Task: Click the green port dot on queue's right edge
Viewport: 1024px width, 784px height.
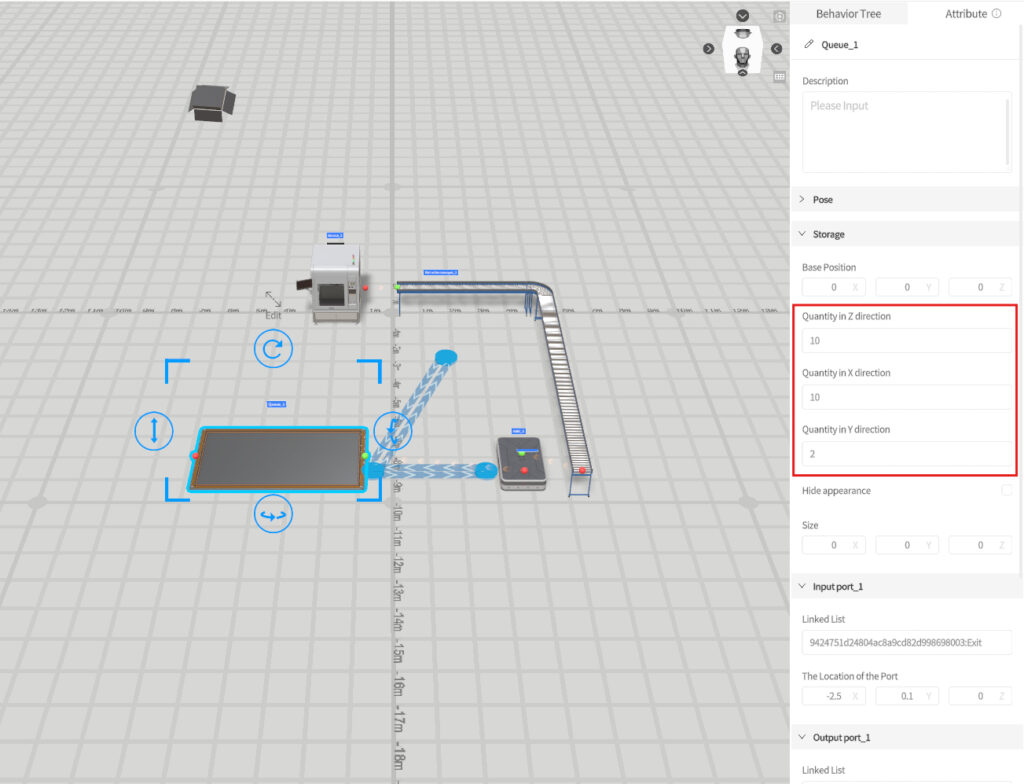Action: (x=365, y=456)
